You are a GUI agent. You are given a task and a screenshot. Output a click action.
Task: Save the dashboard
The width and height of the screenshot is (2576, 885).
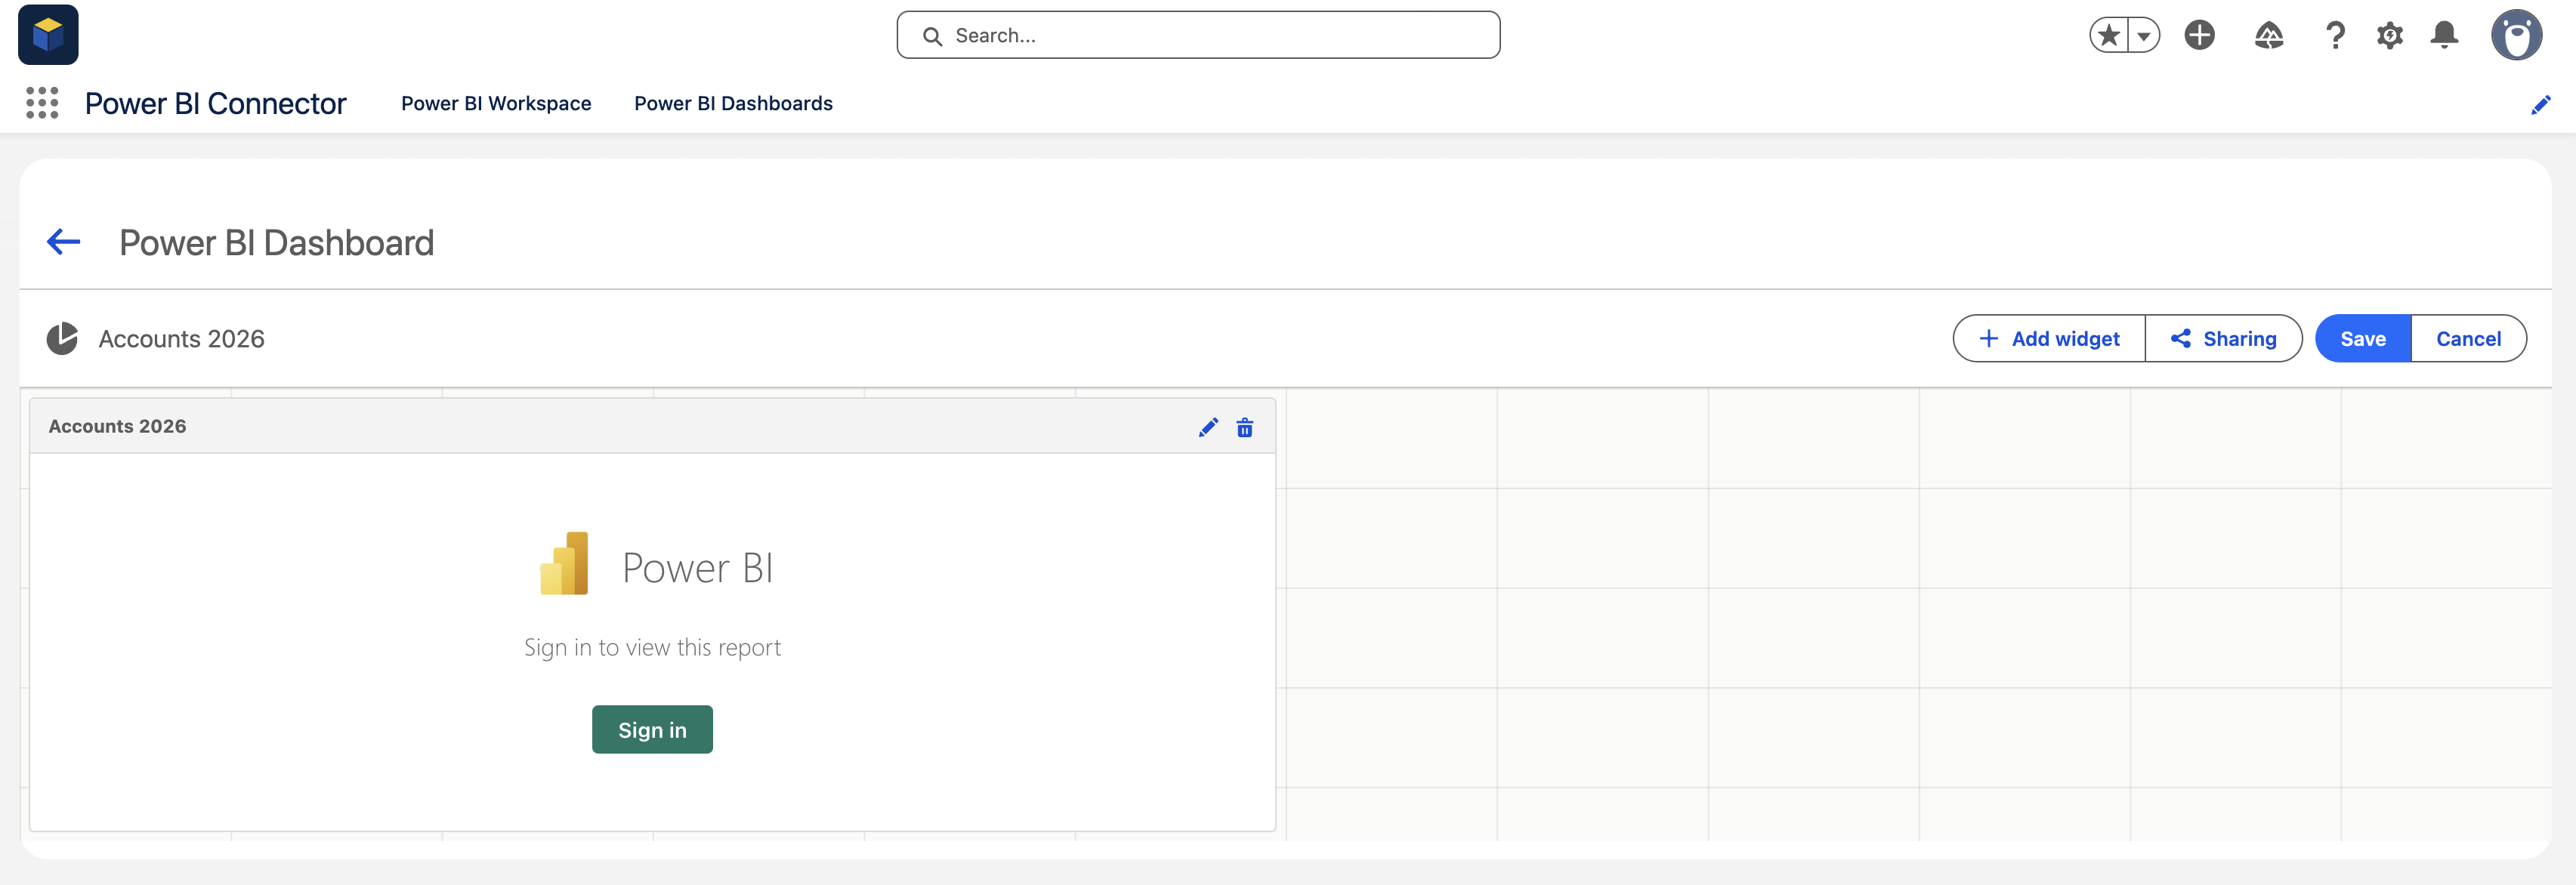pos(2363,339)
